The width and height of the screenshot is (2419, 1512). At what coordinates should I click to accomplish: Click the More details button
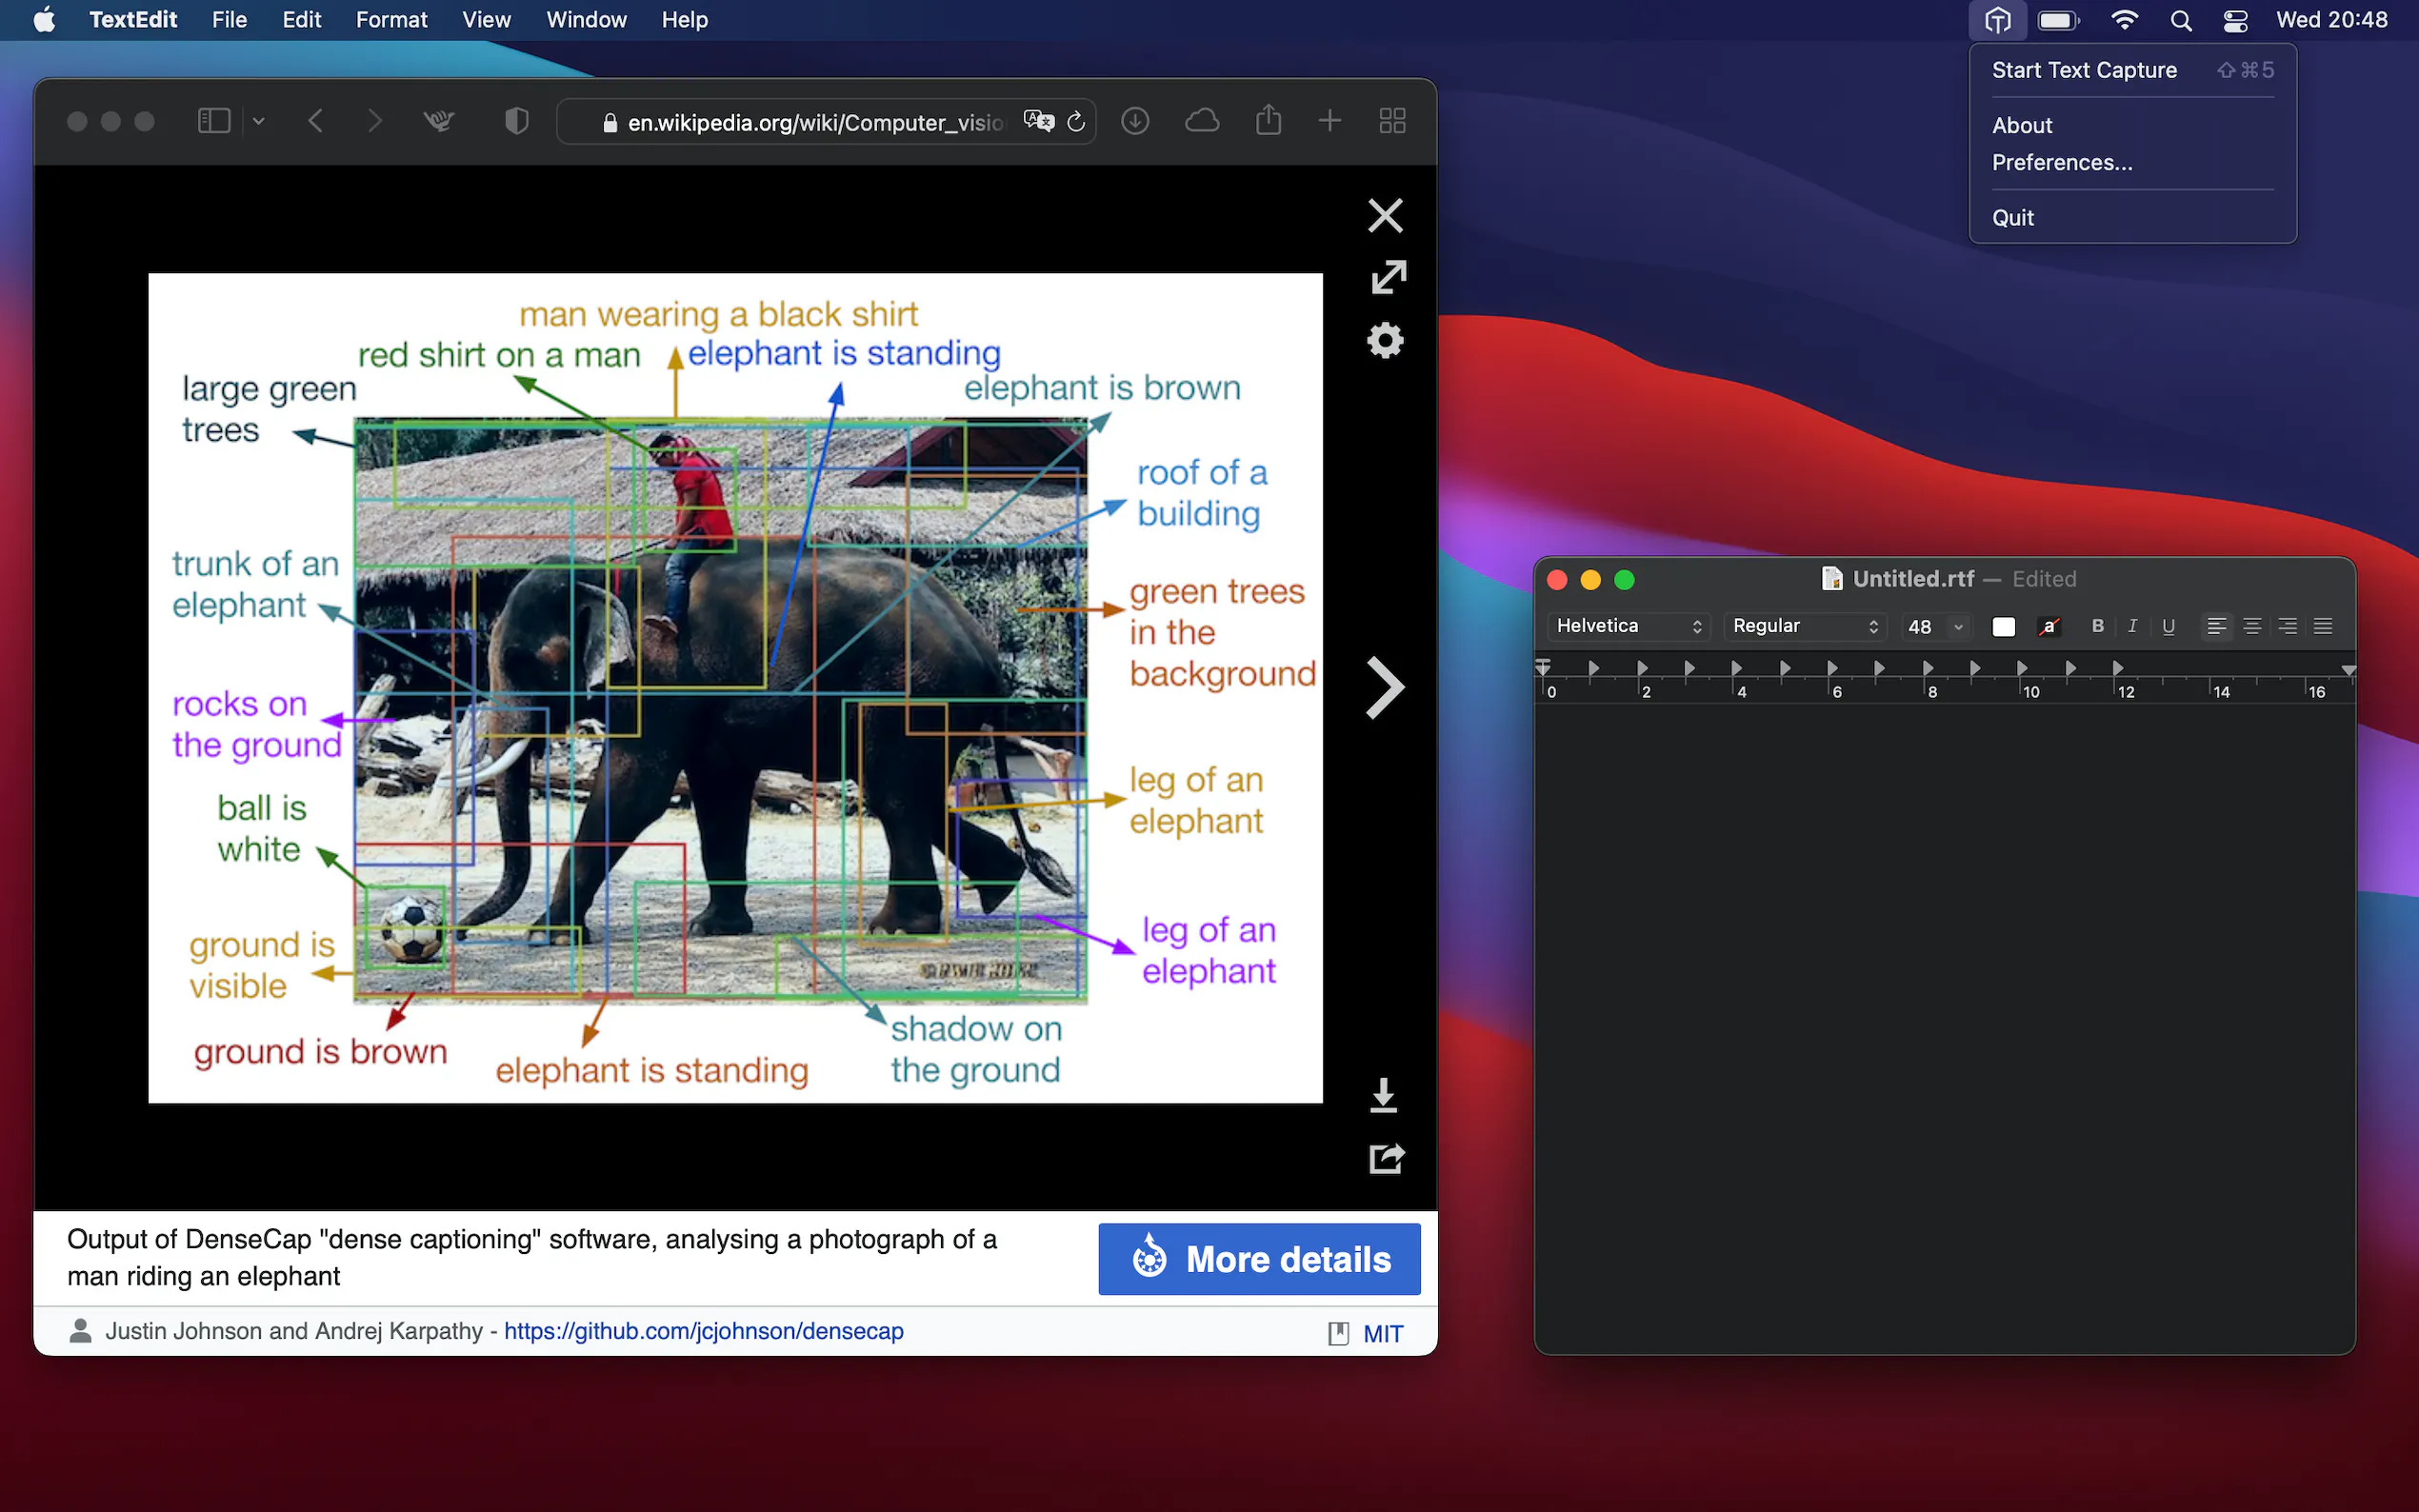(x=1259, y=1259)
